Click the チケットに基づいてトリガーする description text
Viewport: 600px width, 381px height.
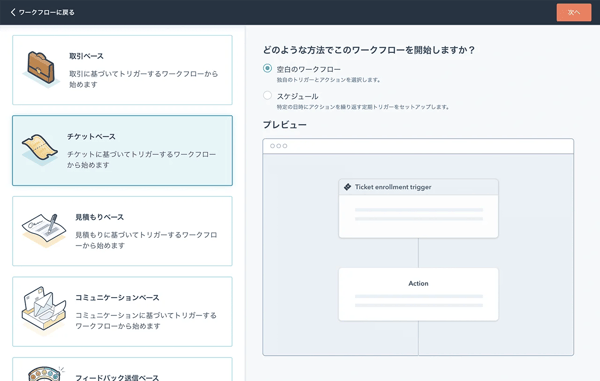[142, 159]
